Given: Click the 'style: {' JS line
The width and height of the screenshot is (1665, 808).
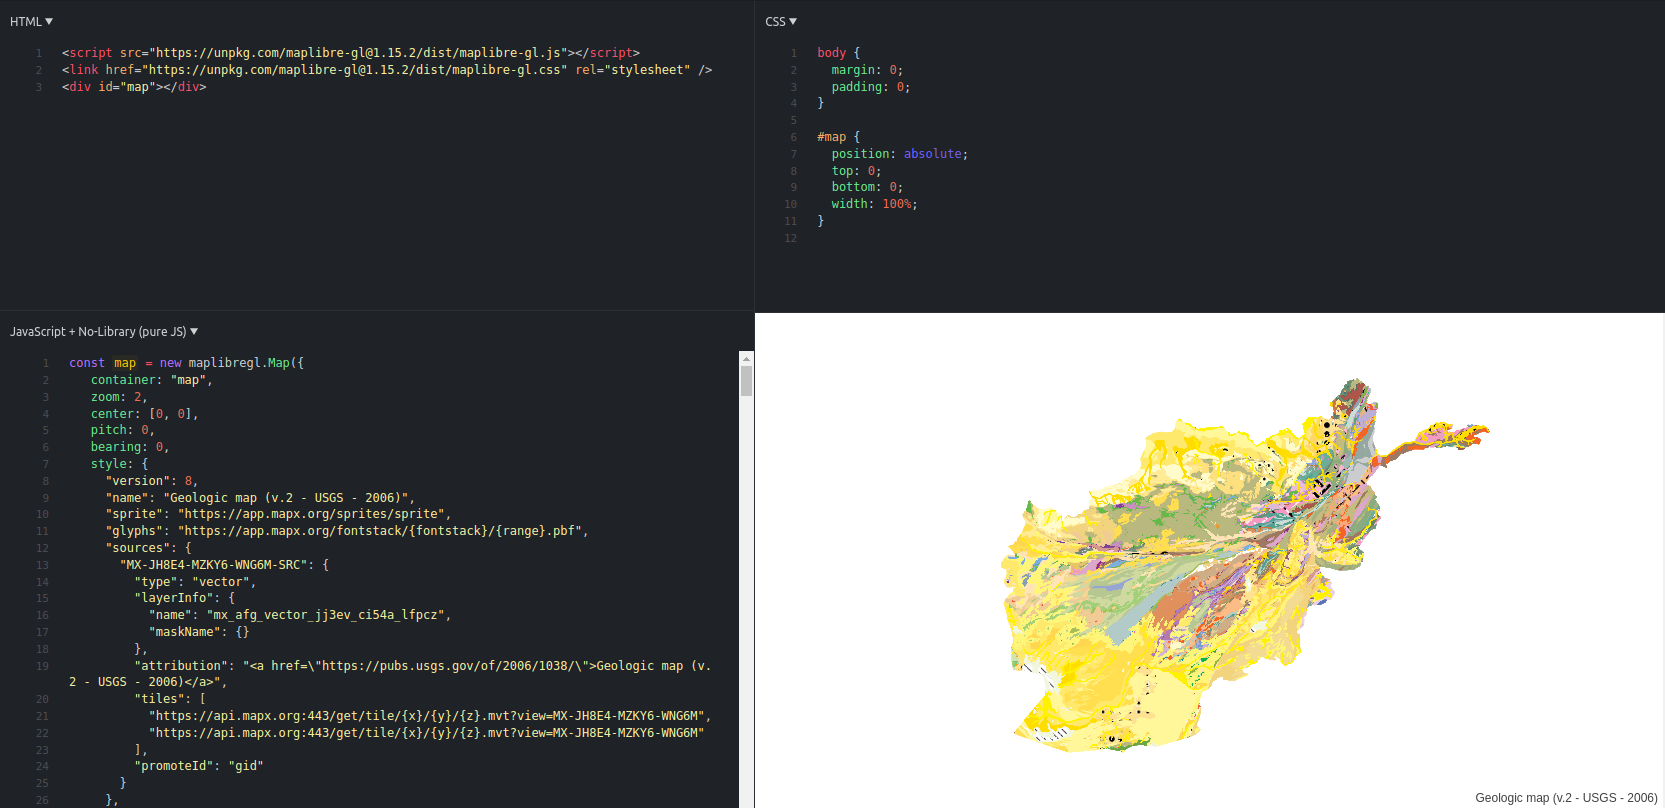Looking at the screenshot, I should point(119,464).
